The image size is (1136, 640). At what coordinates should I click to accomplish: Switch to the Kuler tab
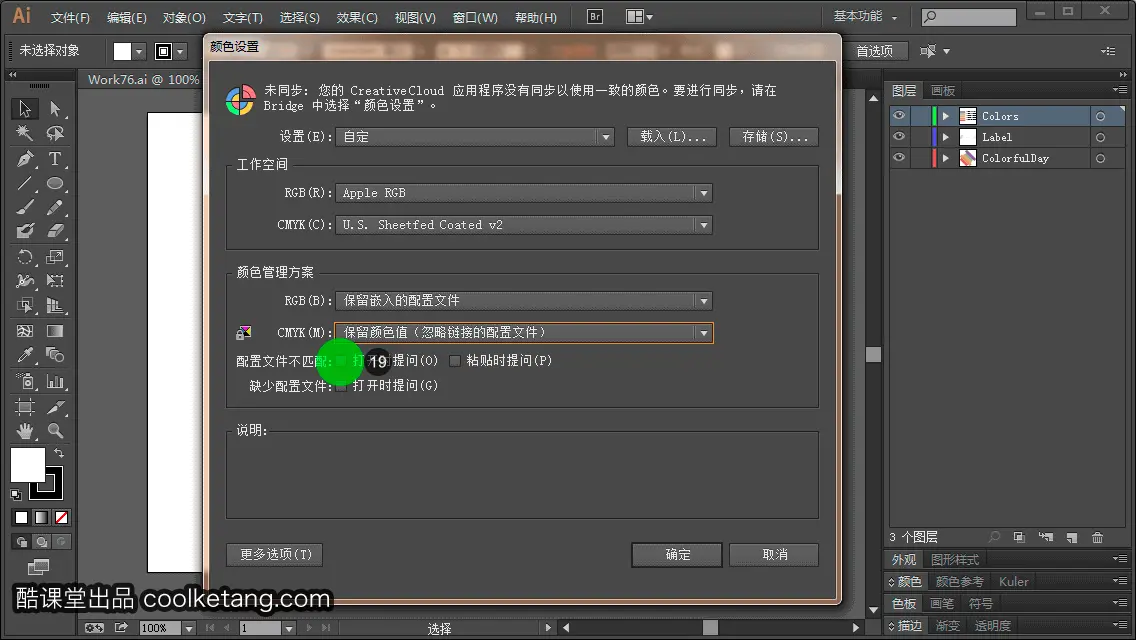(x=1014, y=581)
